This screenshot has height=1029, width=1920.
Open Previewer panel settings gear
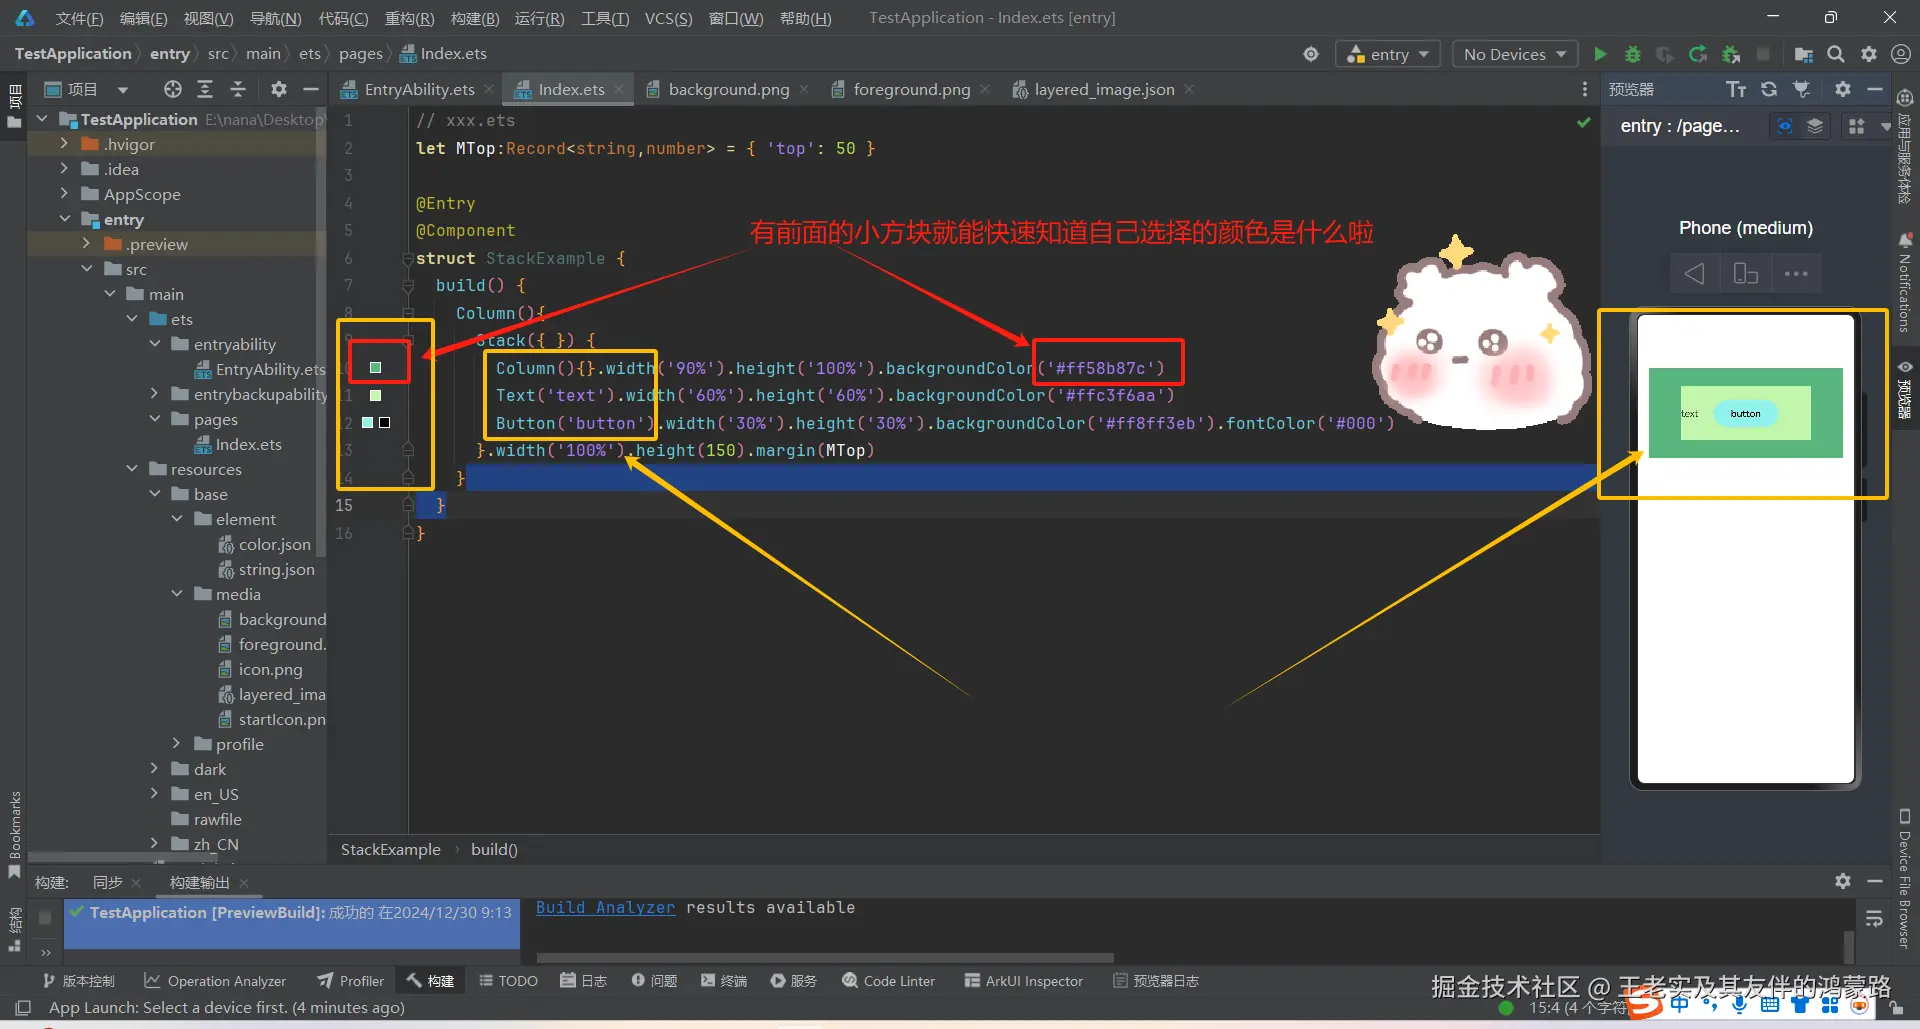coord(1843,89)
